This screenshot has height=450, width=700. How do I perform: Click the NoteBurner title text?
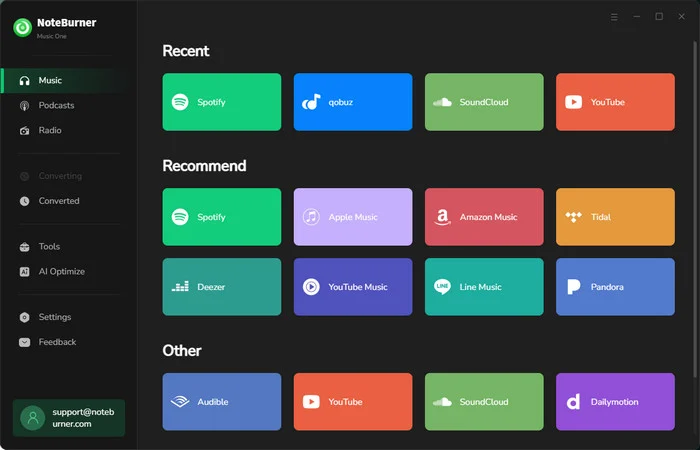pos(67,22)
